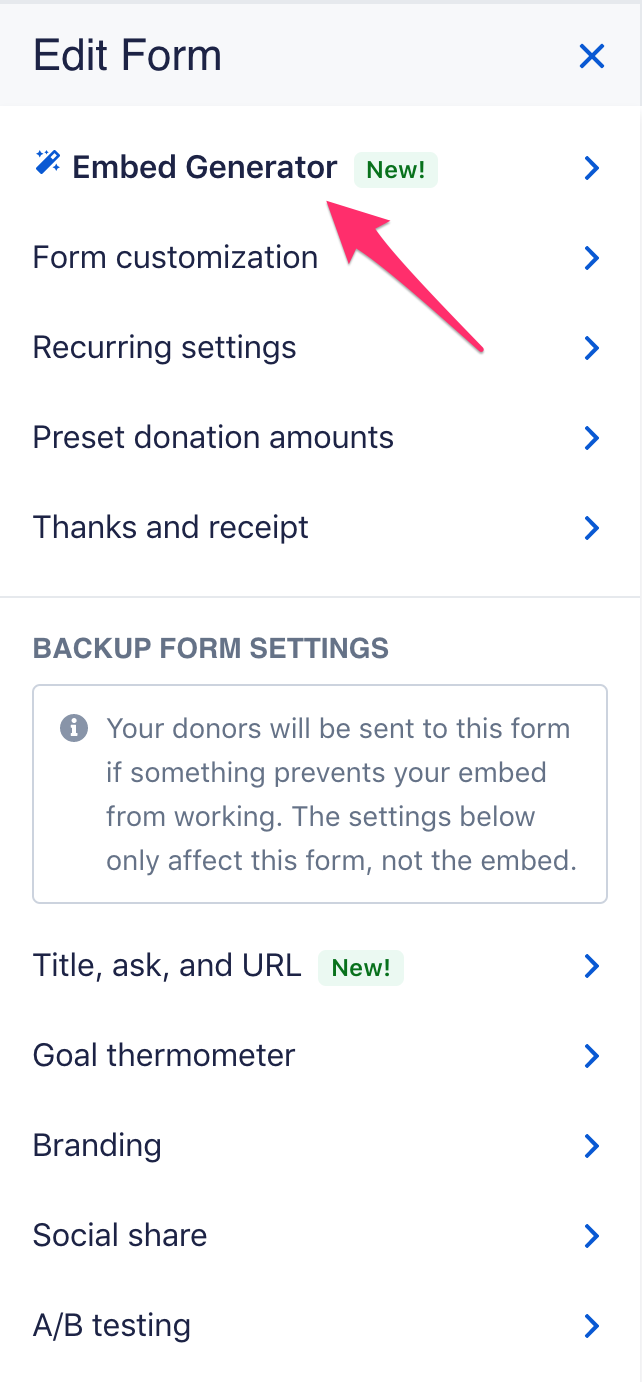This screenshot has width=642, height=1382.
Task: Click the Social share row chevron
Action: click(592, 1236)
